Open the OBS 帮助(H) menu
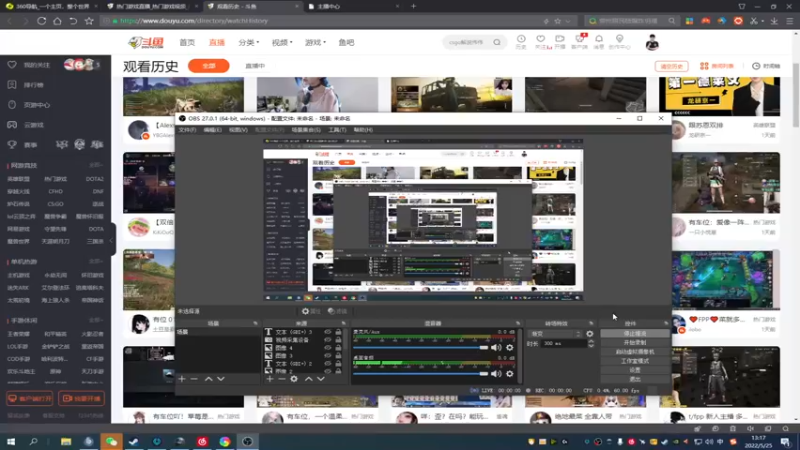 (x=363, y=130)
